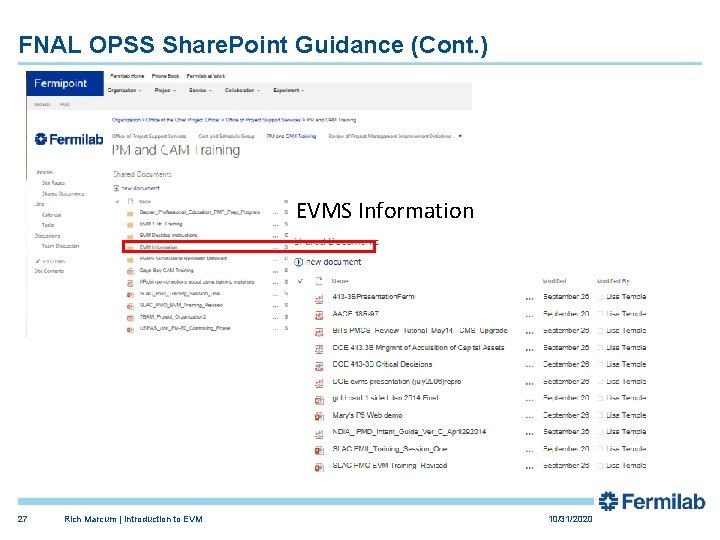This screenshot has width=720, height=540.
Task: Click new document link under EVMS Information
Action: pyautogui.click(x=333, y=262)
